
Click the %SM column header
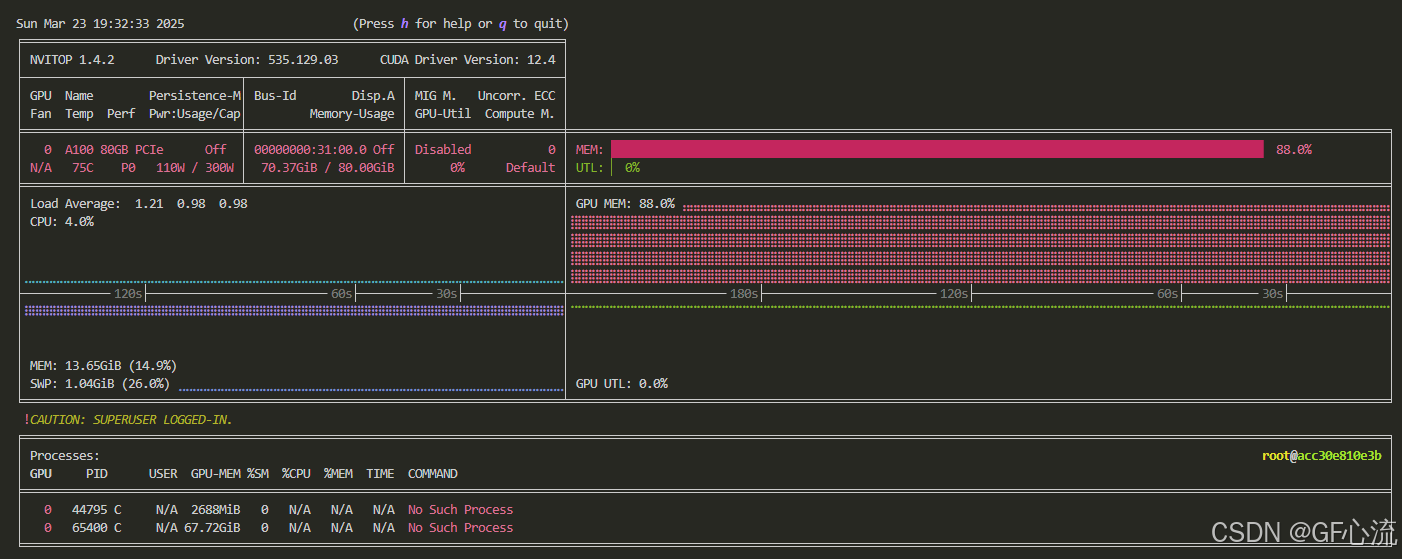258,474
